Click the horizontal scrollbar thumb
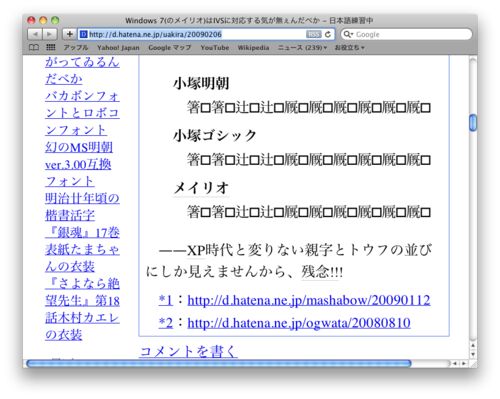This screenshot has height=399, width=500. [219, 363]
